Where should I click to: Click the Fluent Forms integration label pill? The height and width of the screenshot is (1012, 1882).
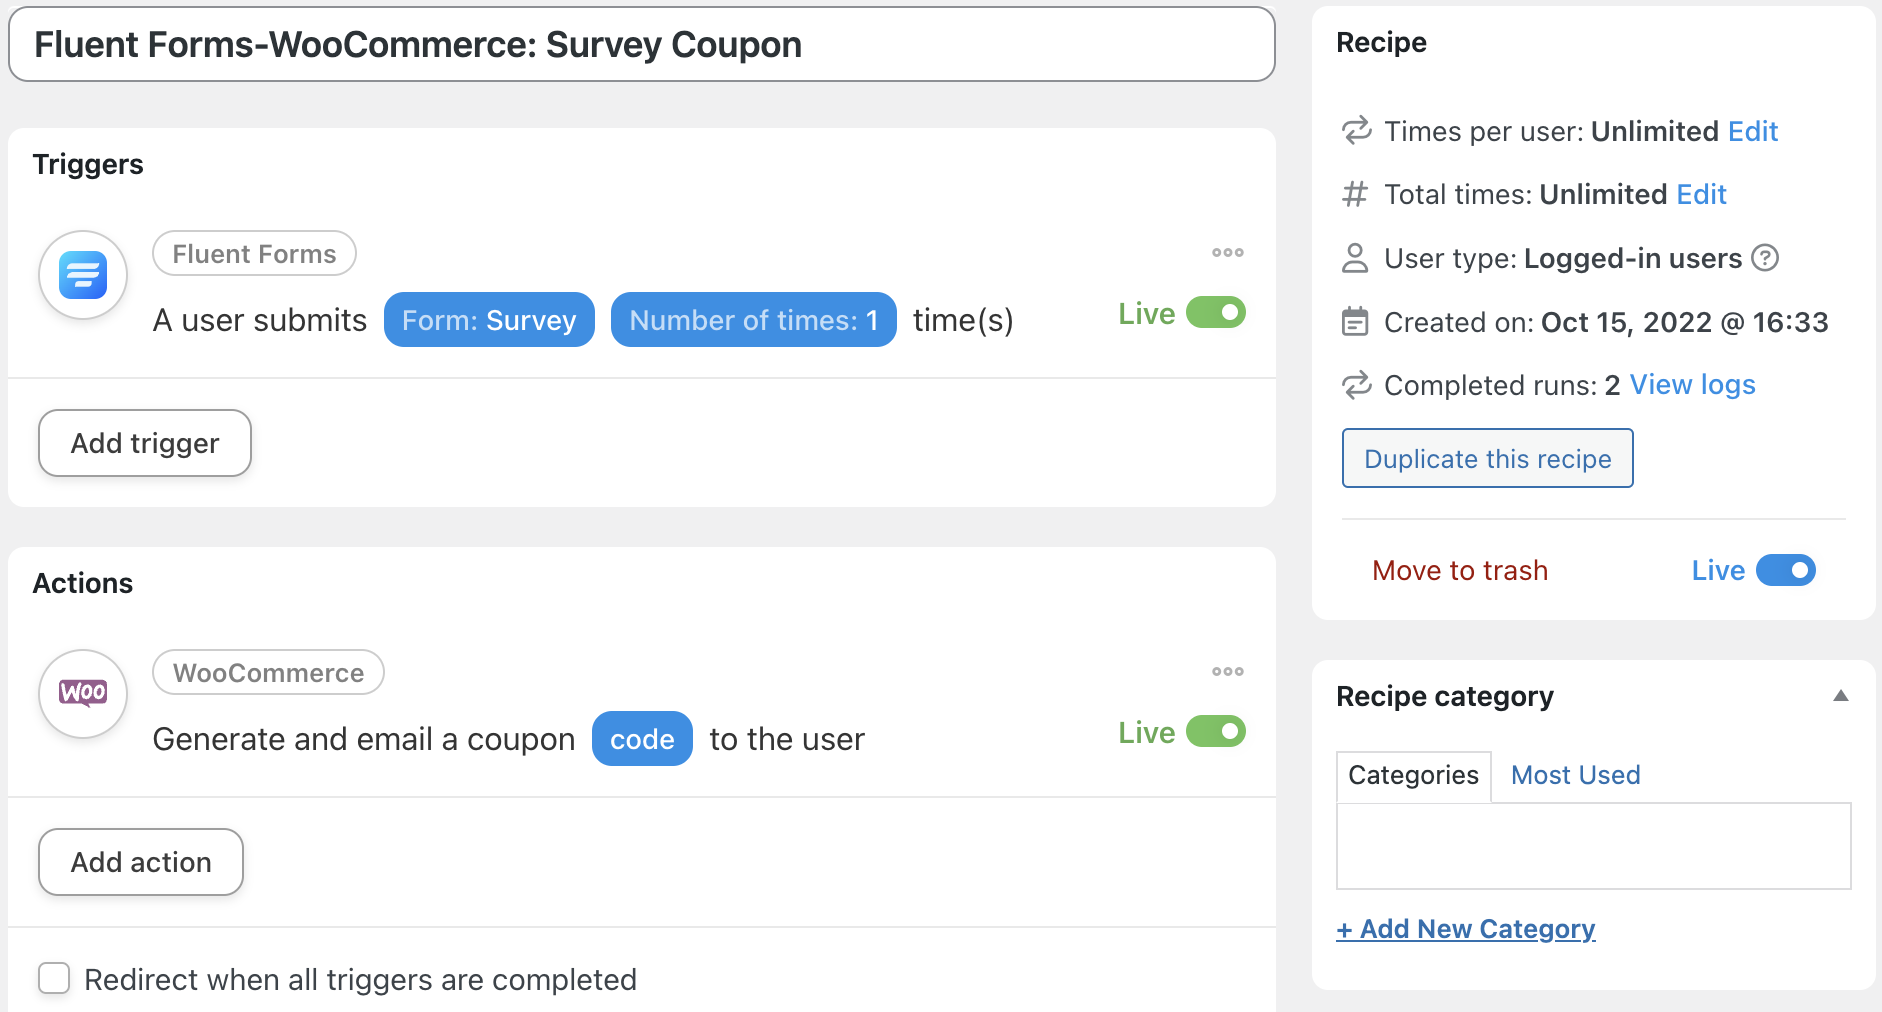click(x=254, y=254)
